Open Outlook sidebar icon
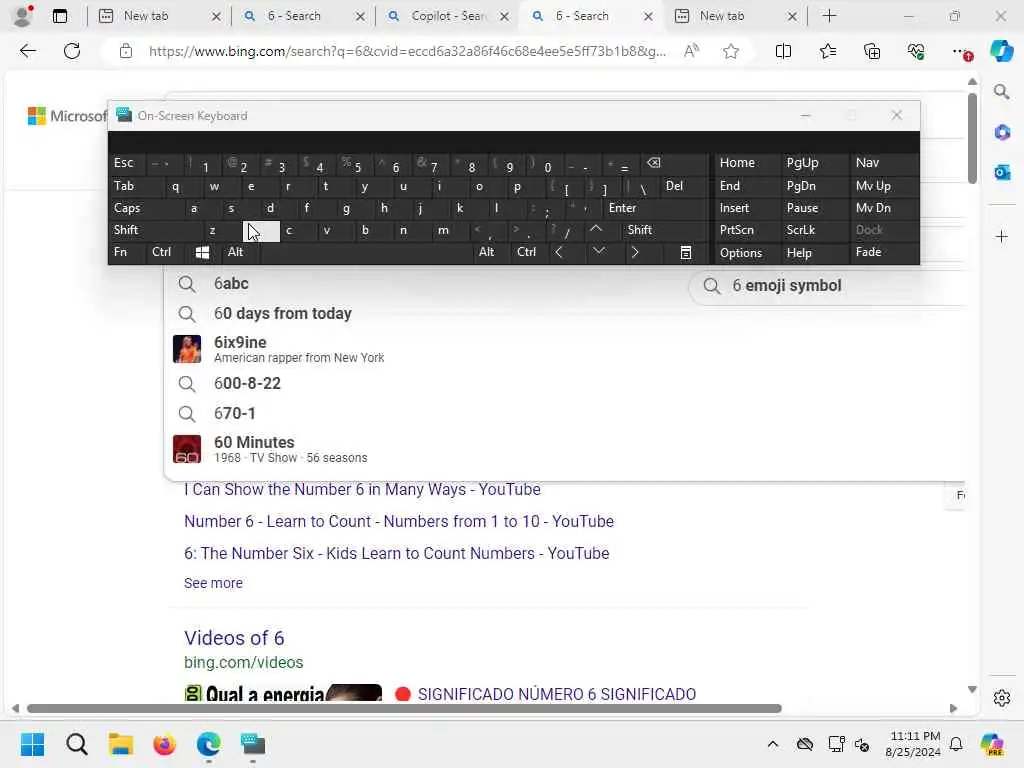 click(1001, 172)
